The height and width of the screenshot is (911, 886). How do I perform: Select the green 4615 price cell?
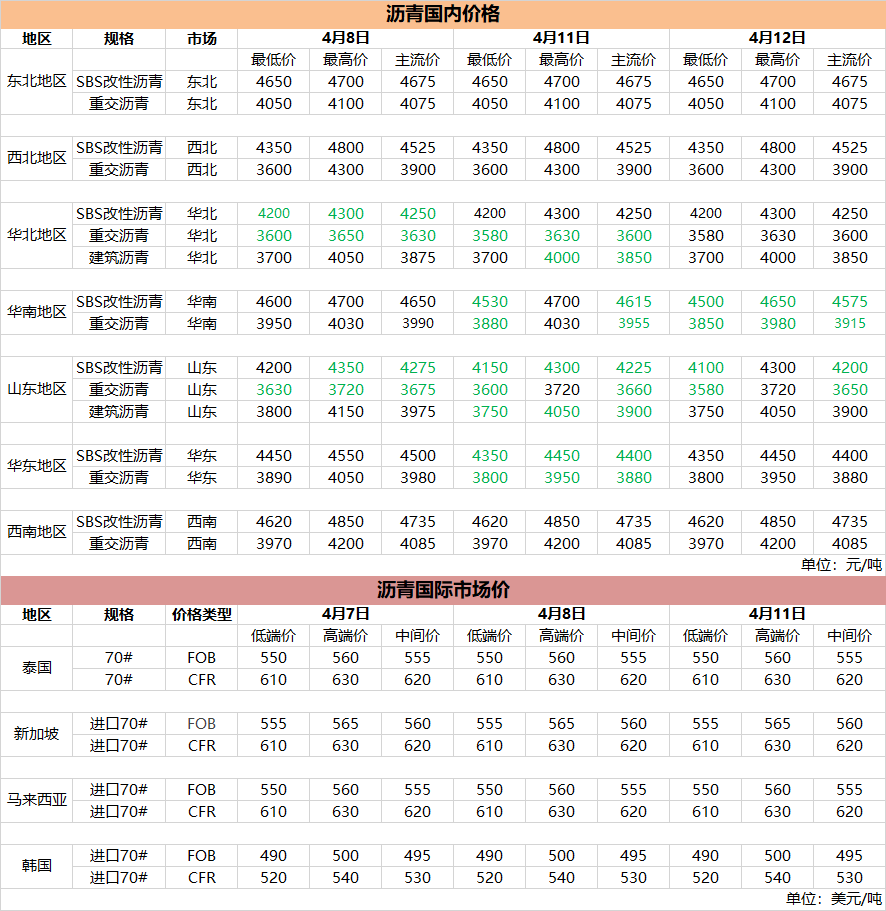coord(633,302)
